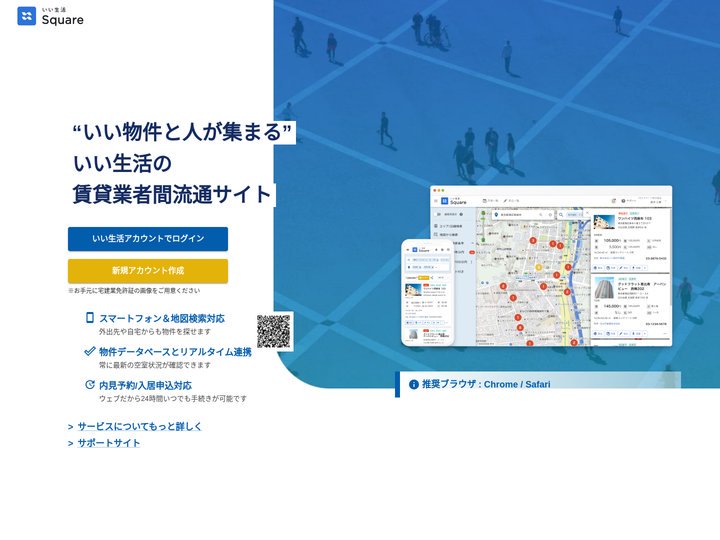Click the text ウェブだから24時間いつでも手続きが可能です
The width and height of the screenshot is (720, 540).
click(x=173, y=399)
